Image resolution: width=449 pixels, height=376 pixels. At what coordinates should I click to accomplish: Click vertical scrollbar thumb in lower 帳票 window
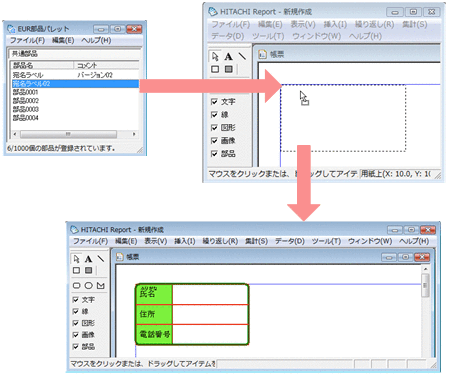pos(425,285)
